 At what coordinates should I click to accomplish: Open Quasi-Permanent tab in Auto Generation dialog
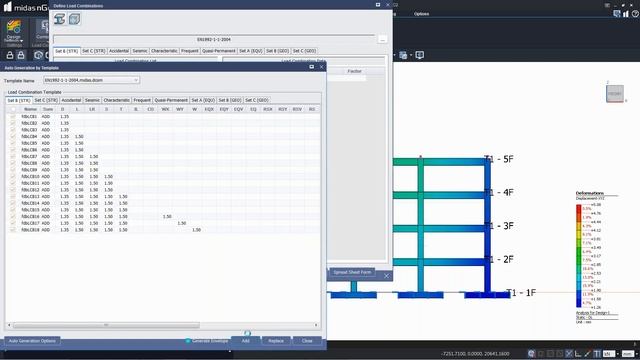click(x=171, y=100)
